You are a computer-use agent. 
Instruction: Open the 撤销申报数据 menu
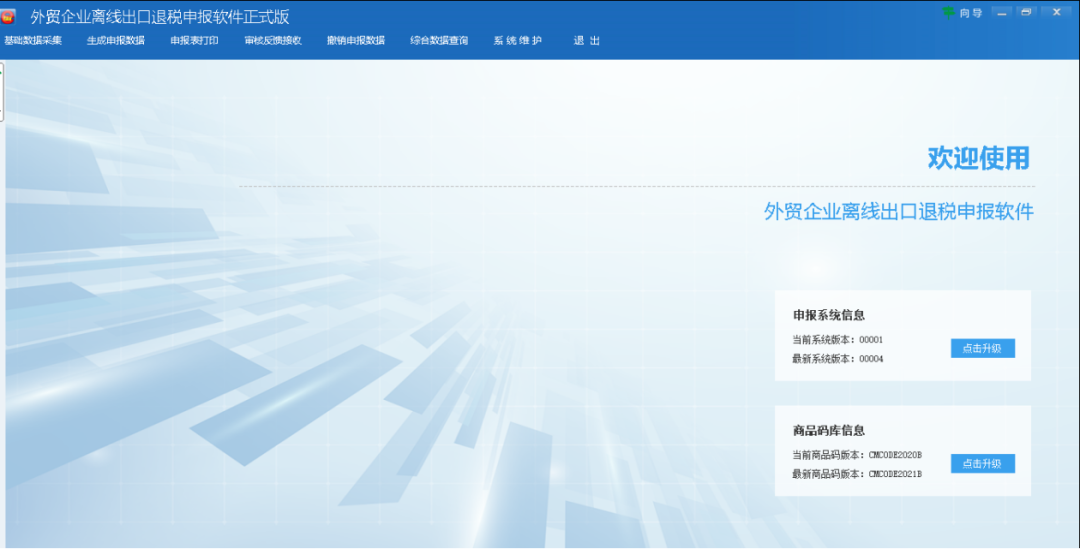(356, 41)
